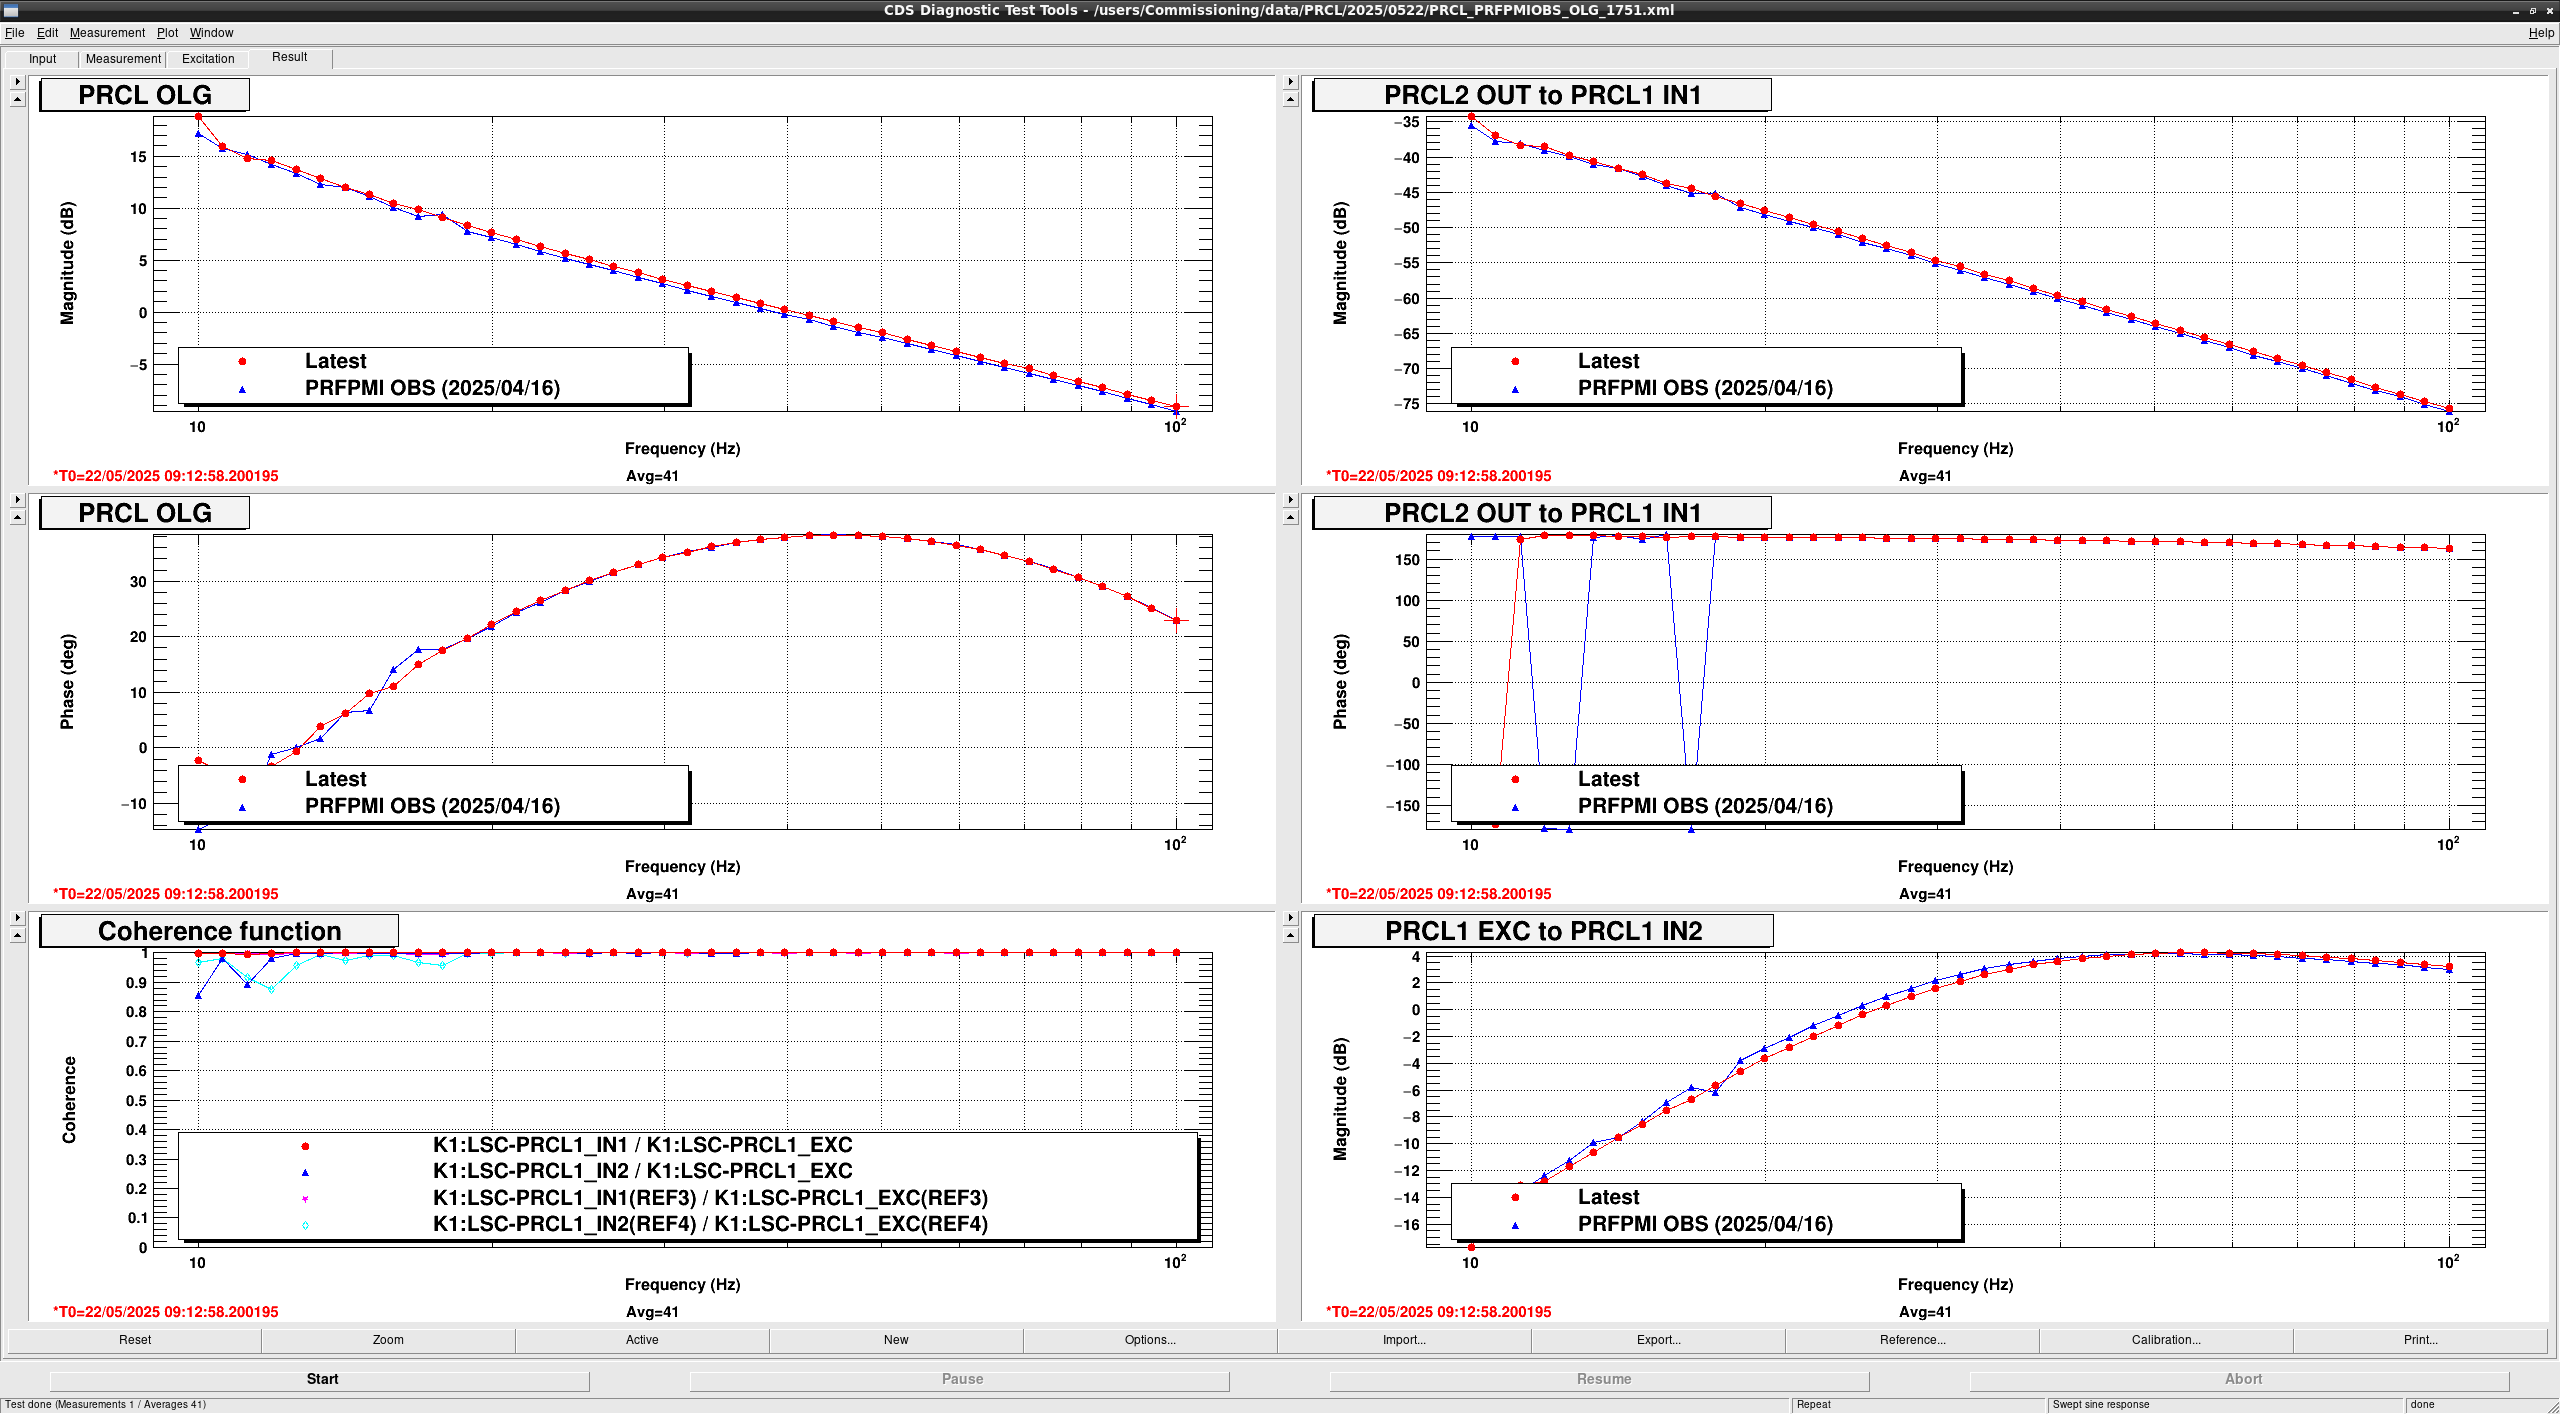Open the Edit menu
This screenshot has width=2560, height=1414.
click(x=47, y=33)
